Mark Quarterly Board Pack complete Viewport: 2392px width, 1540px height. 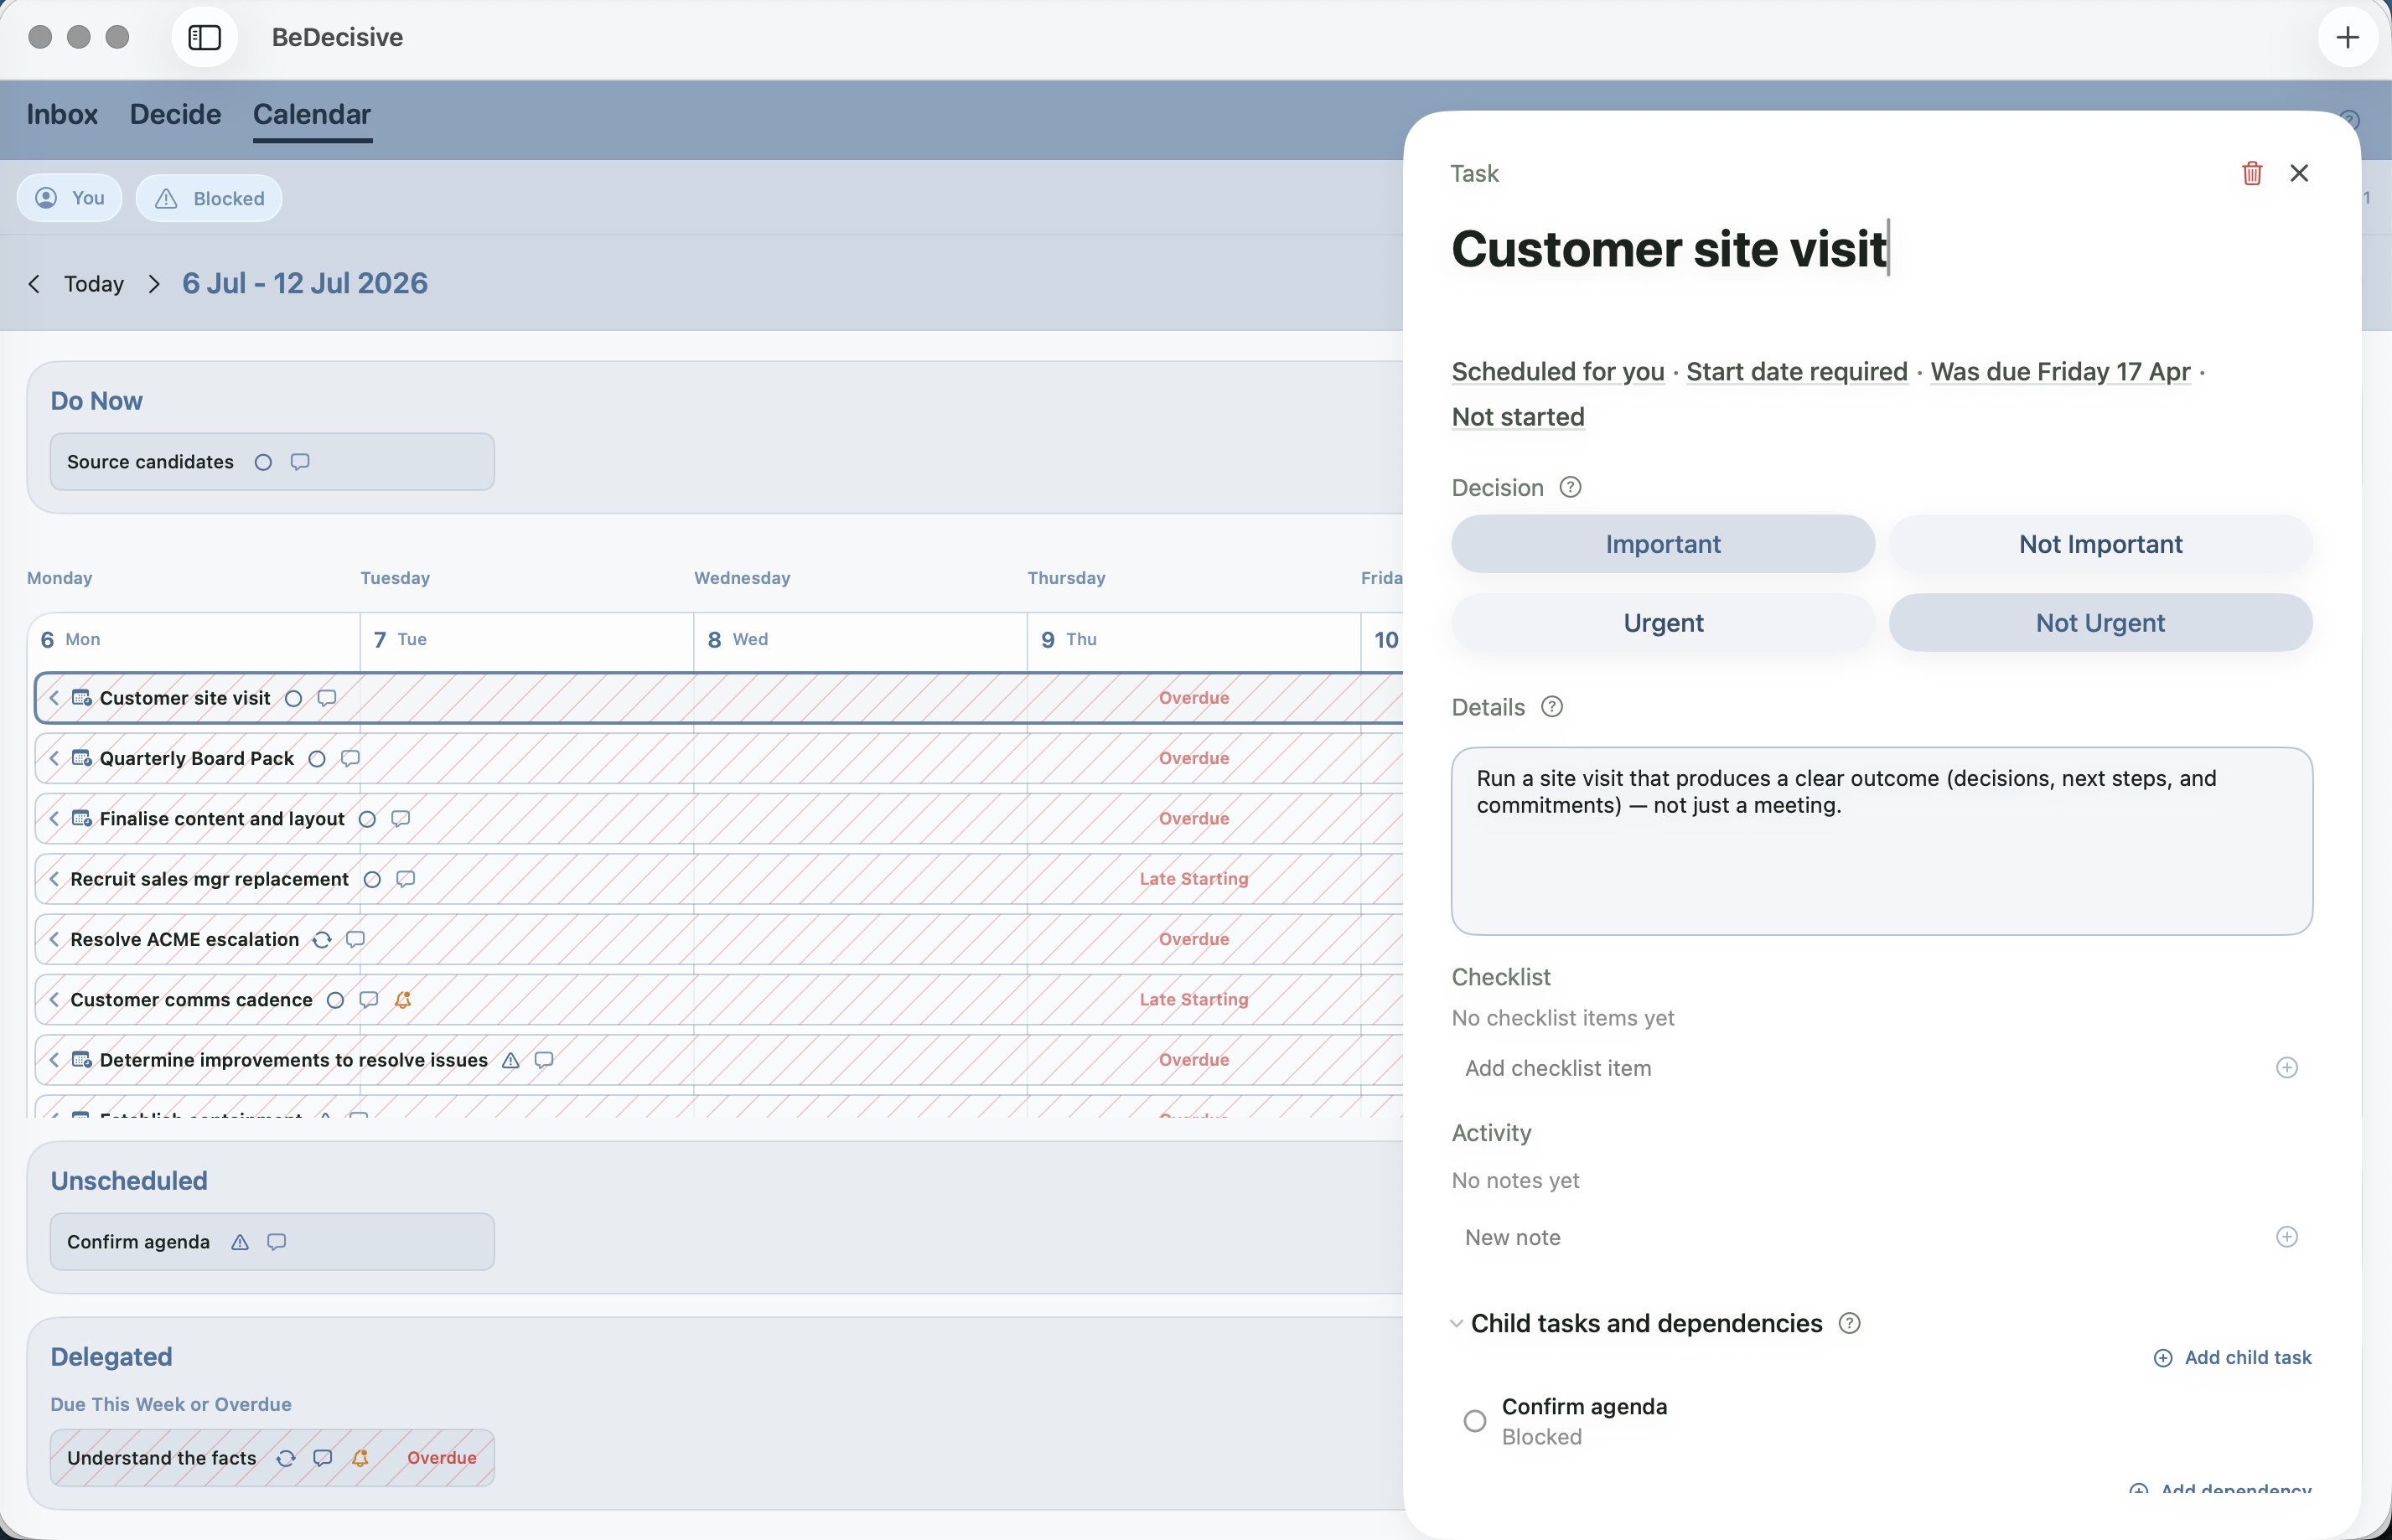click(x=317, y=758)
